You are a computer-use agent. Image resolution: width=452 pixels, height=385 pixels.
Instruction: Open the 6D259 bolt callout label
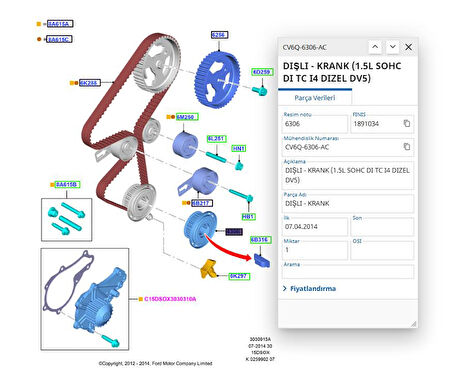(262, 72)
